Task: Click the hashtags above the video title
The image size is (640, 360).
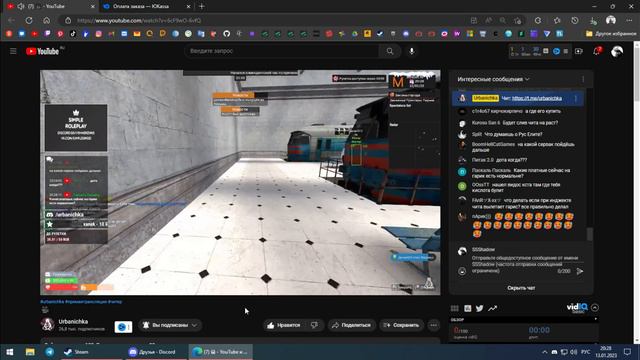Action: tap(81, 302)
